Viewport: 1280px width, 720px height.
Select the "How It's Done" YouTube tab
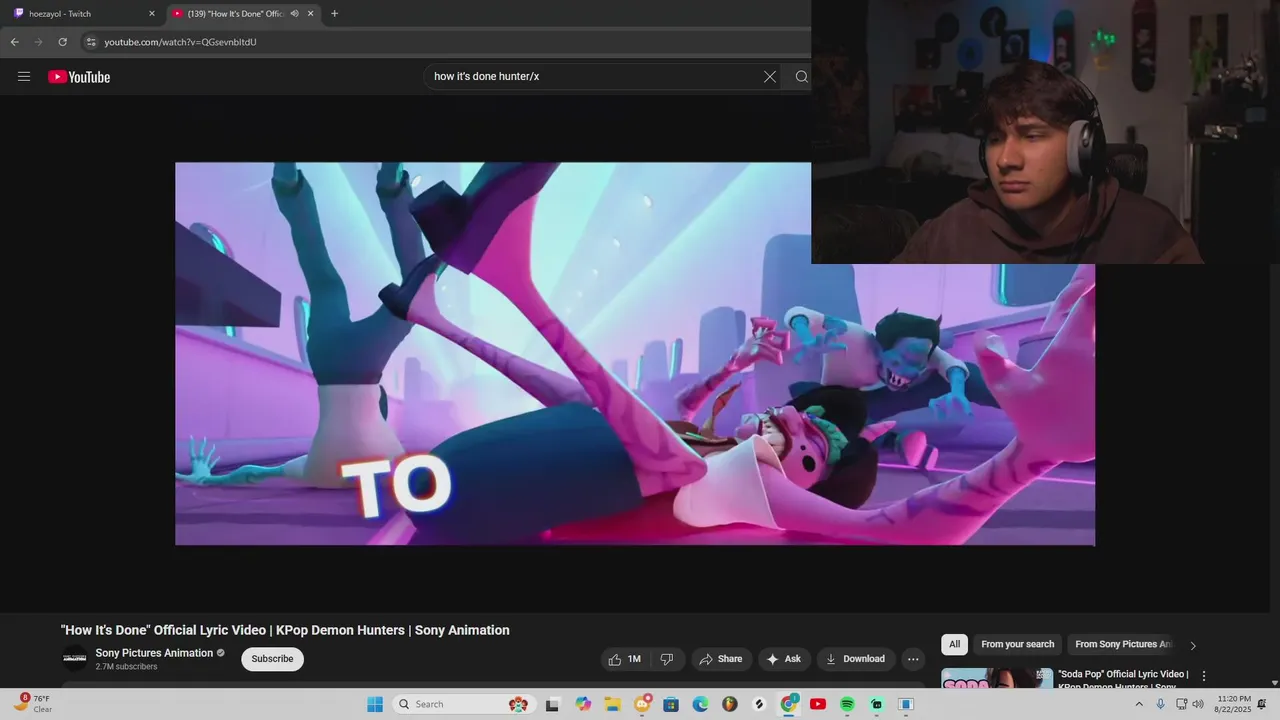[x=235, y=14]
